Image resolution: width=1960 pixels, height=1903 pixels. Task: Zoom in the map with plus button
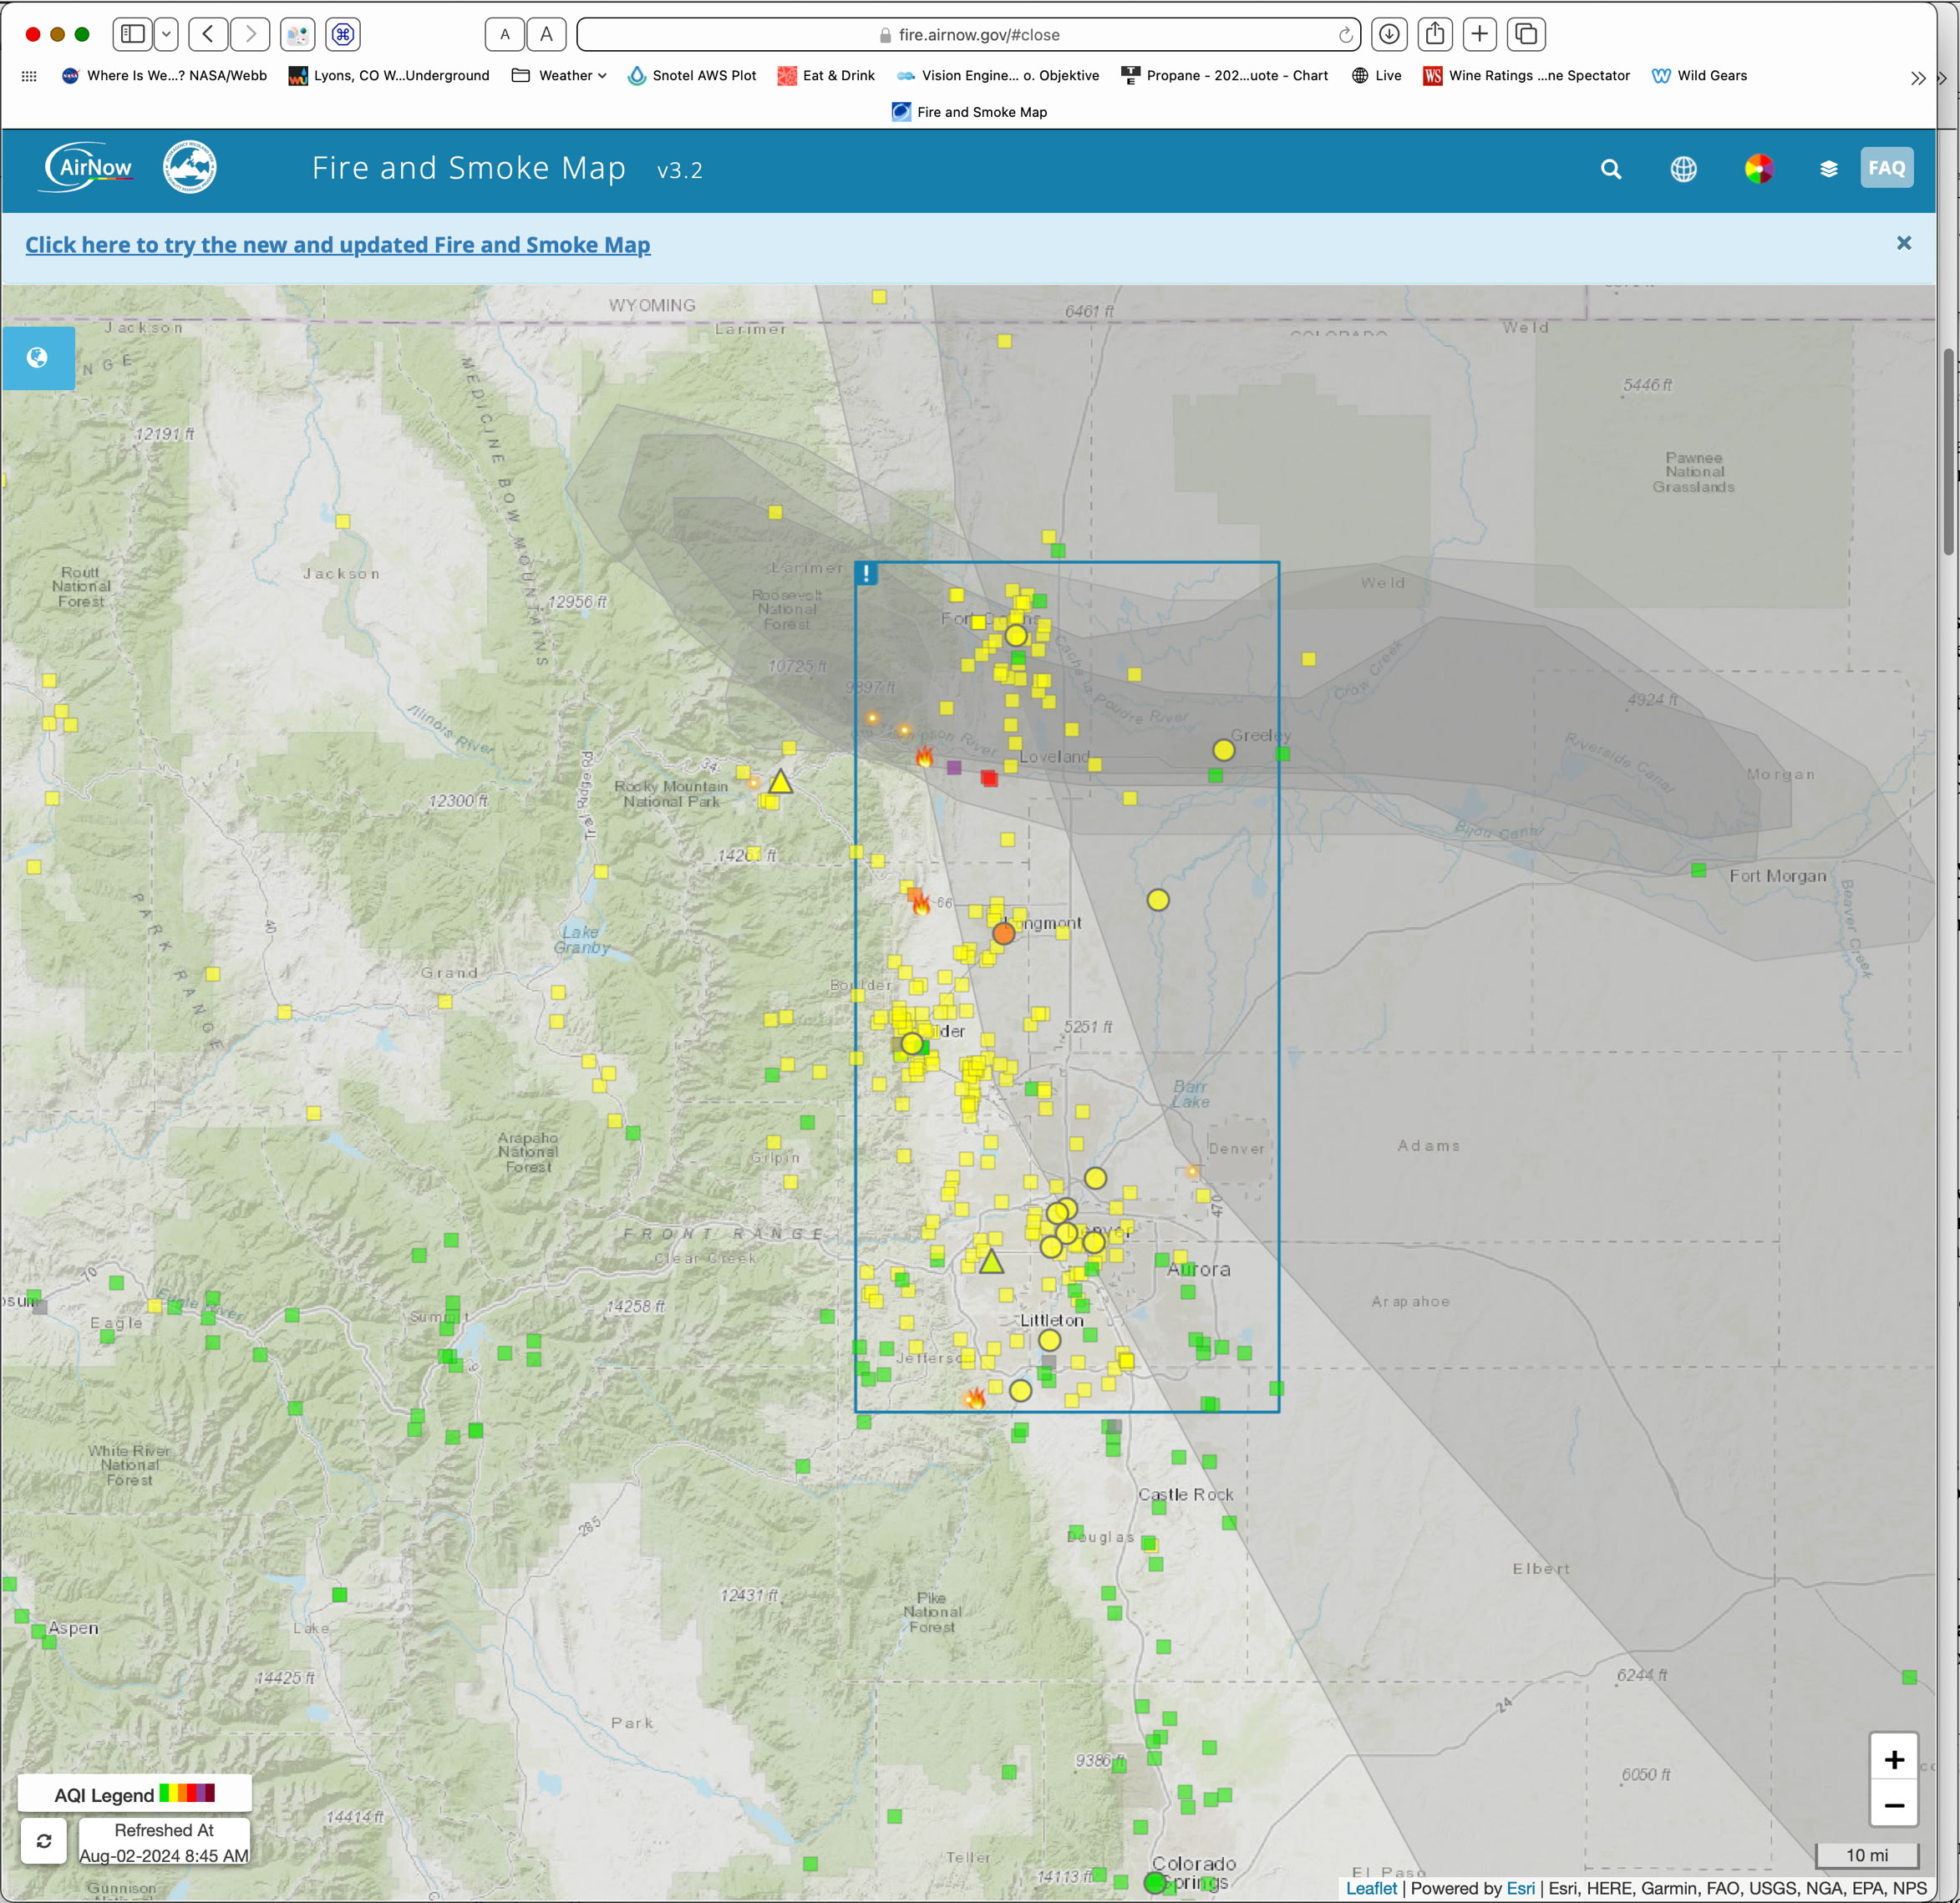1893,1759
